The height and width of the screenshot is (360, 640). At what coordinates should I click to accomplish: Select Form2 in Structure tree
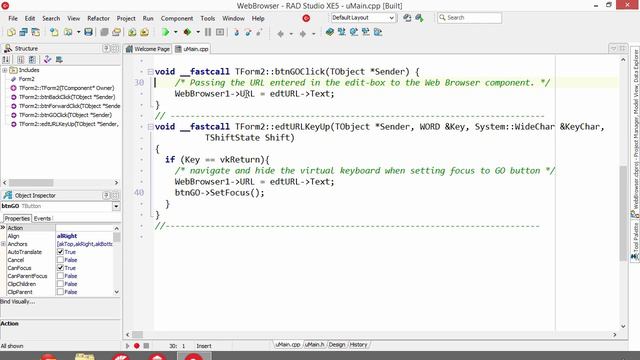pyautogui.click(x=27, y=79)
